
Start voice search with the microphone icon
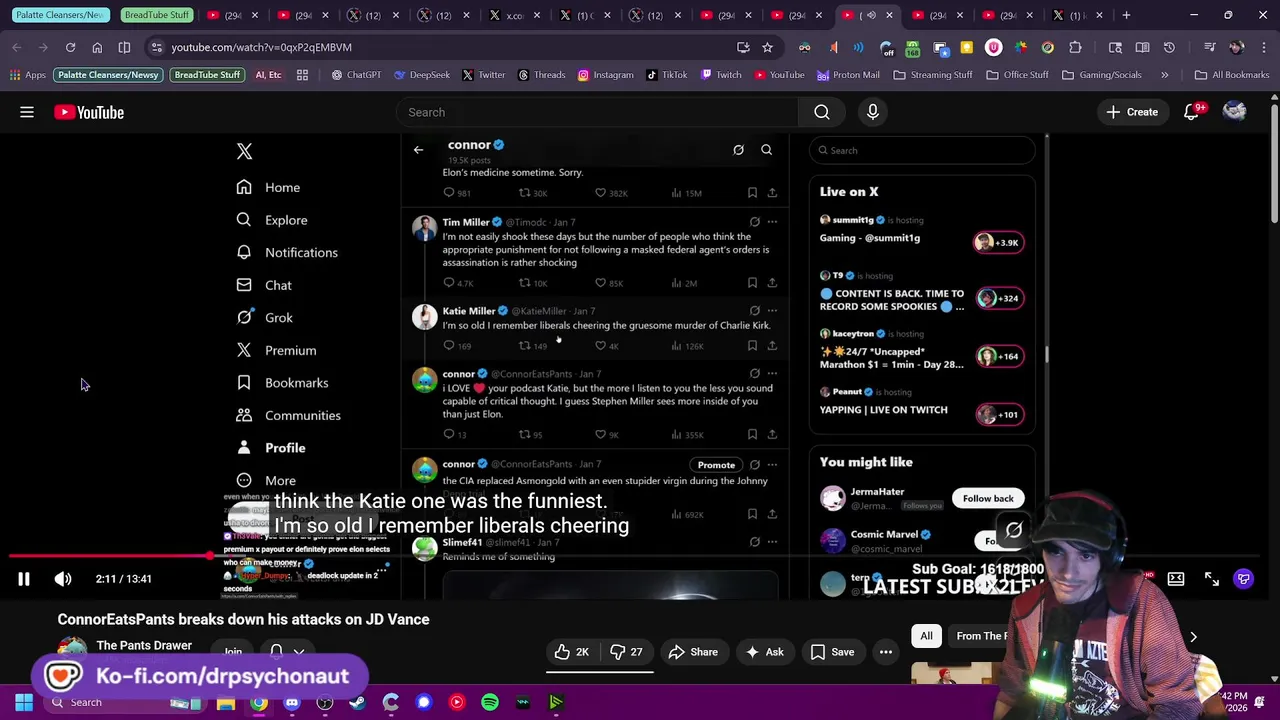pyautogui.click(x=873, y=112)
